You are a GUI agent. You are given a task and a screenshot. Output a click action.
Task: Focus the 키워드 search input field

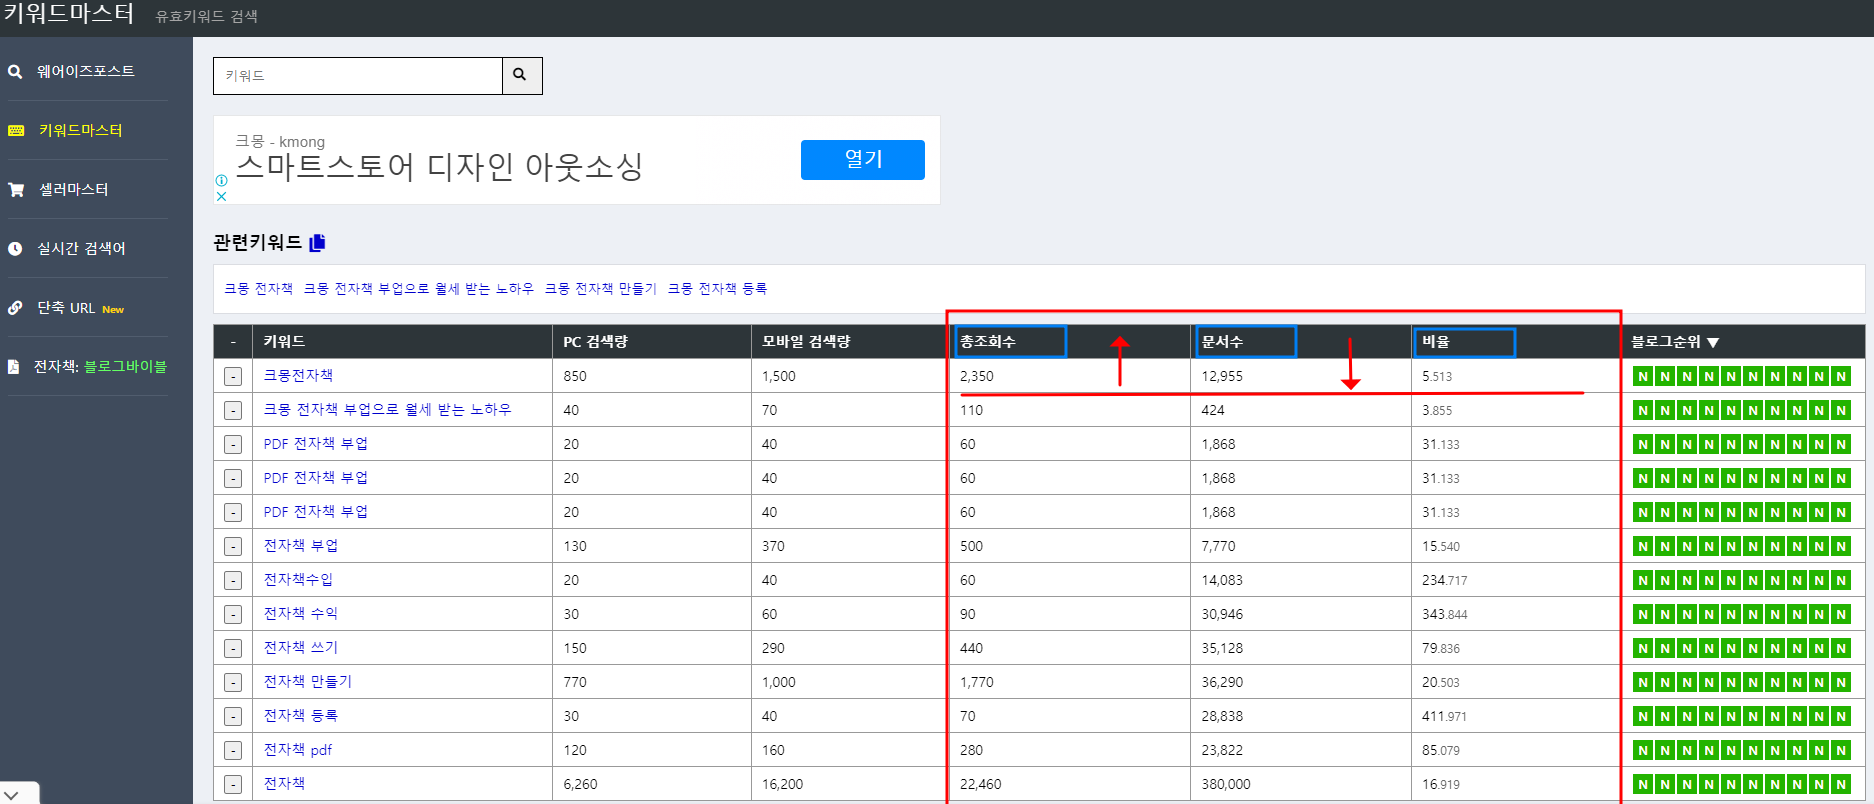357,76
